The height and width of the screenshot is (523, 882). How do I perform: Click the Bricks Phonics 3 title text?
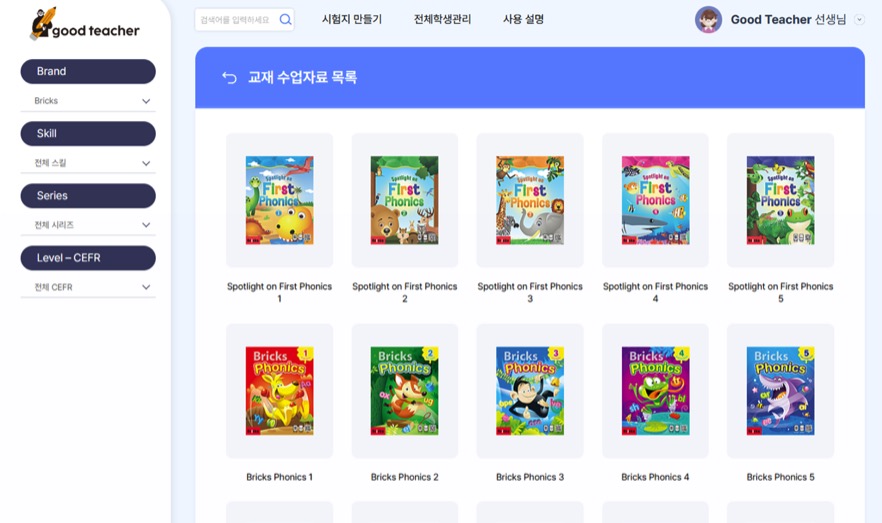point(530,477)
